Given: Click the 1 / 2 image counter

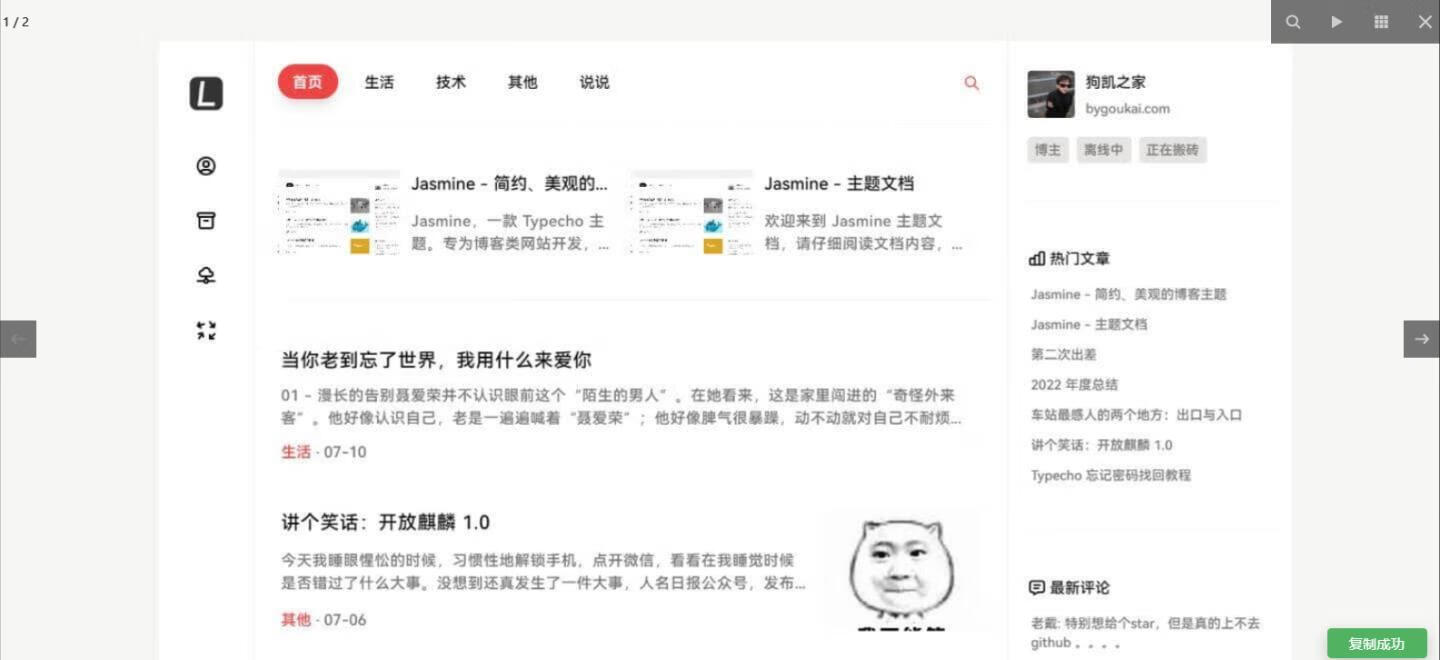Looking at the screenshot, I should tap(16, 22).
